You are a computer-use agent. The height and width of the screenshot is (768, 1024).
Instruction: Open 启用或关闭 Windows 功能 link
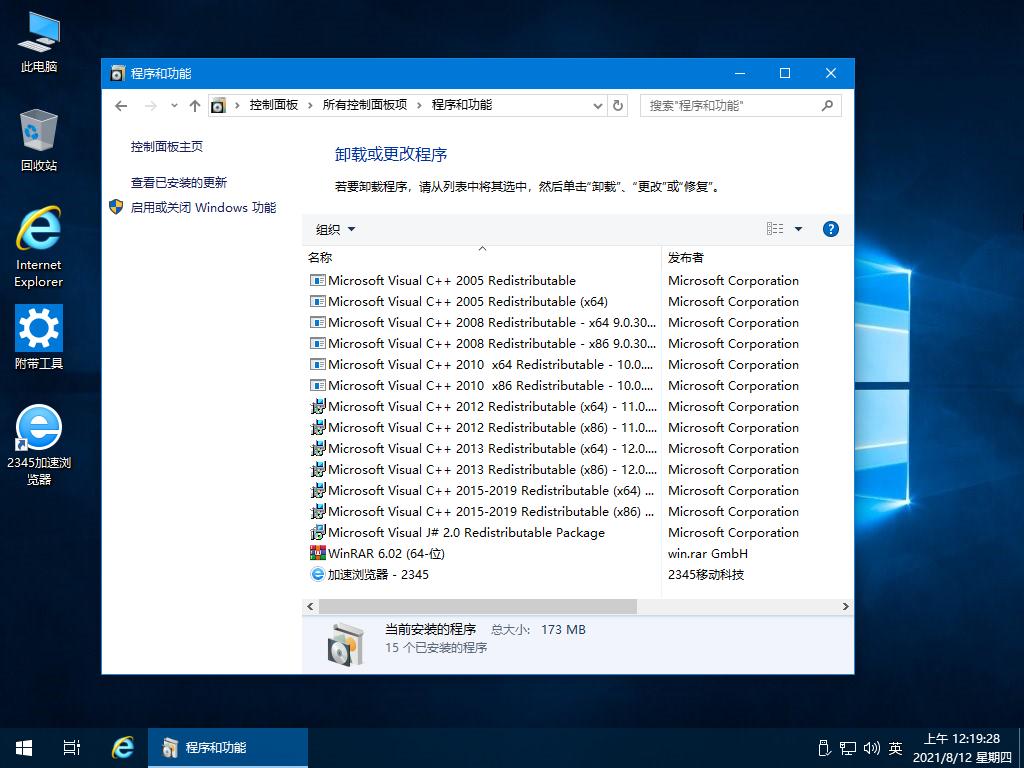pos(203,208)
